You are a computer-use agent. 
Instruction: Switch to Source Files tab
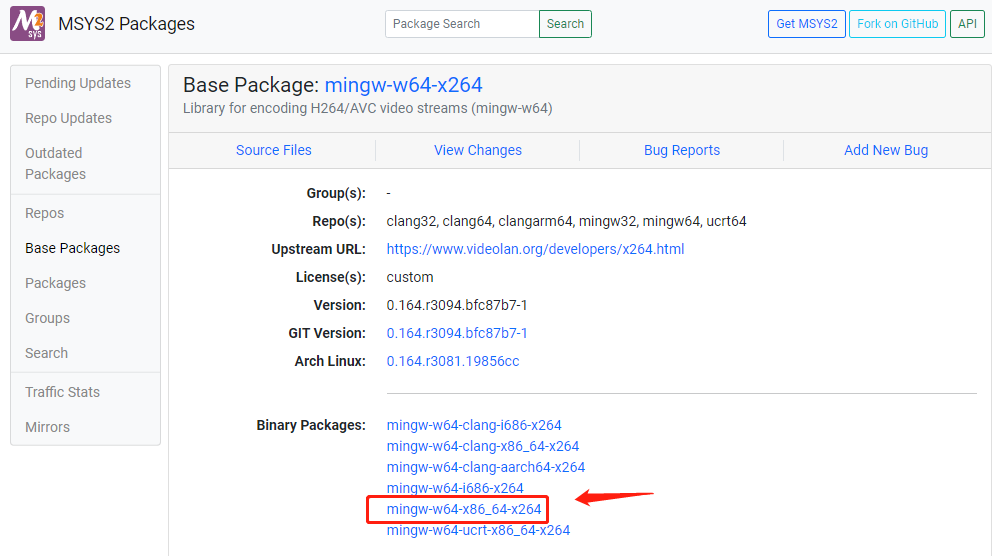pos(273,150)
